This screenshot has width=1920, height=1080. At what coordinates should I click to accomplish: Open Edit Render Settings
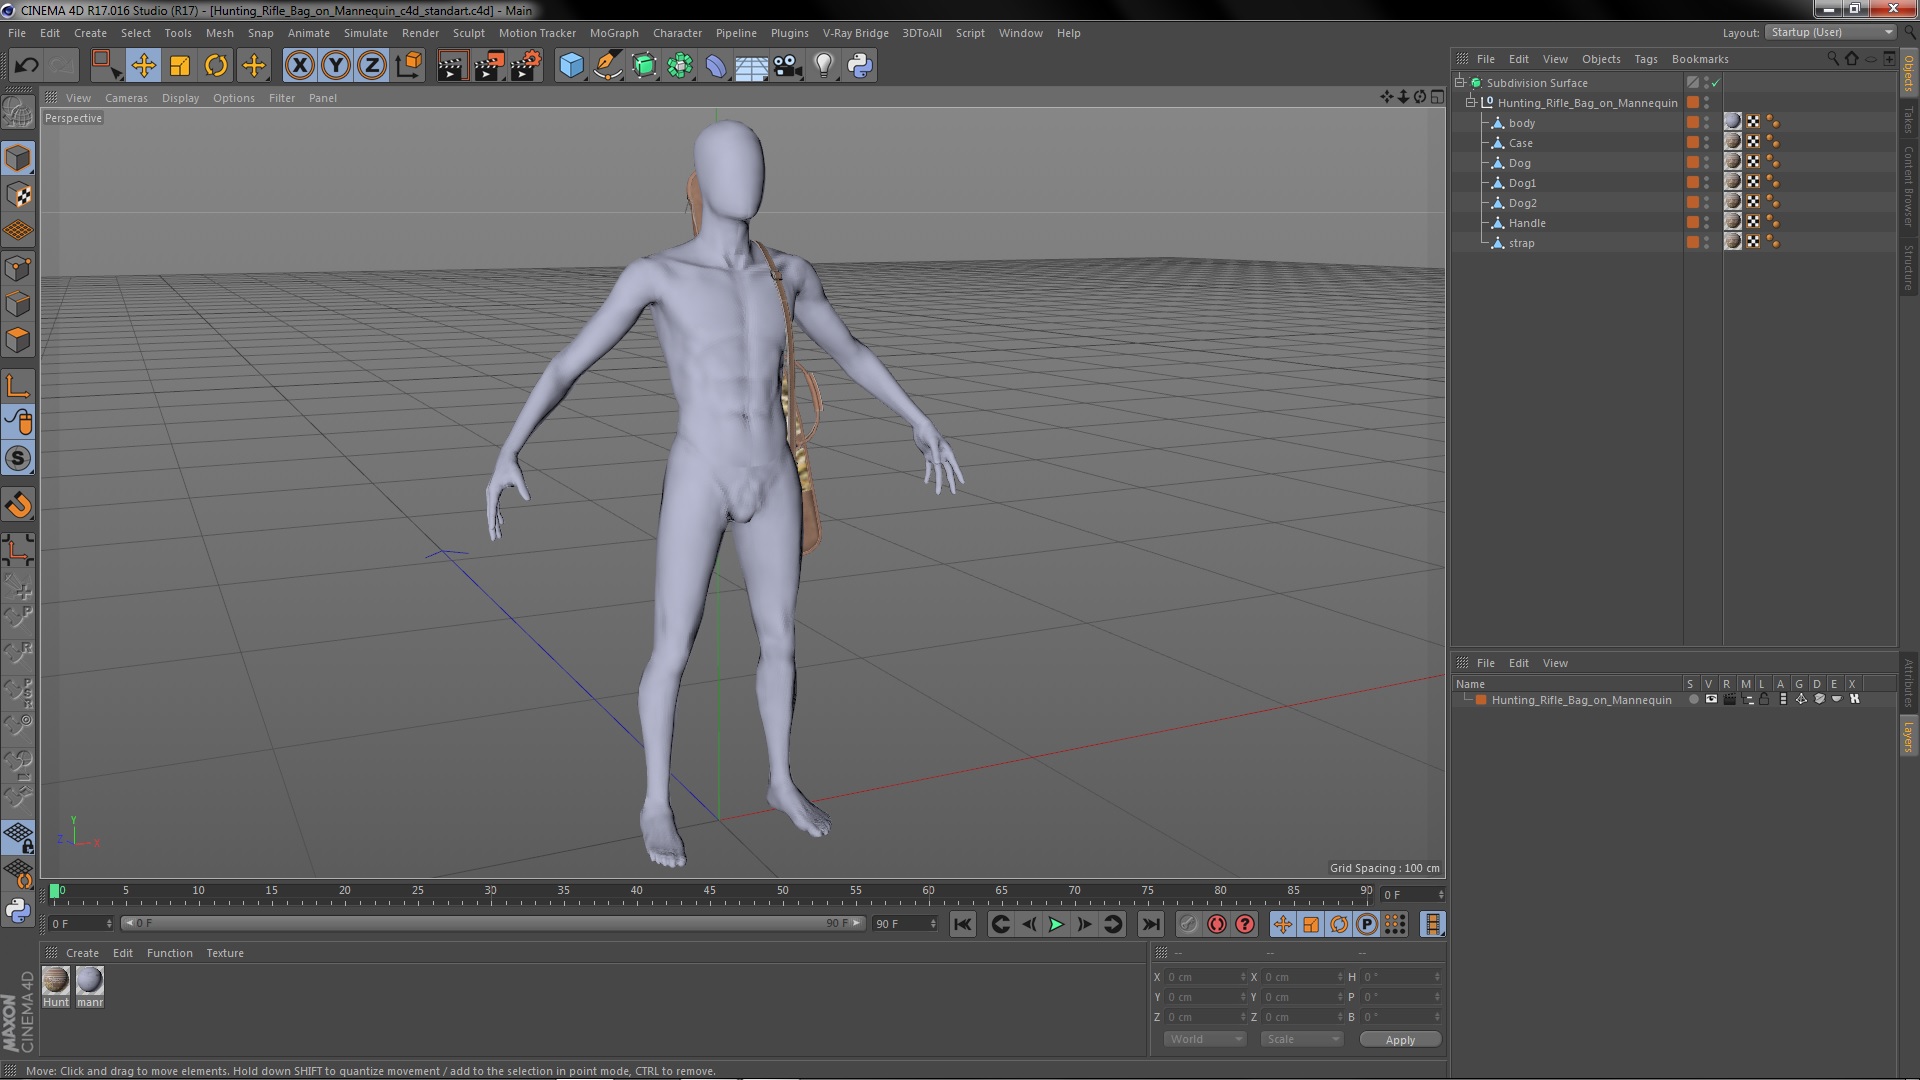tap(526, 66)
